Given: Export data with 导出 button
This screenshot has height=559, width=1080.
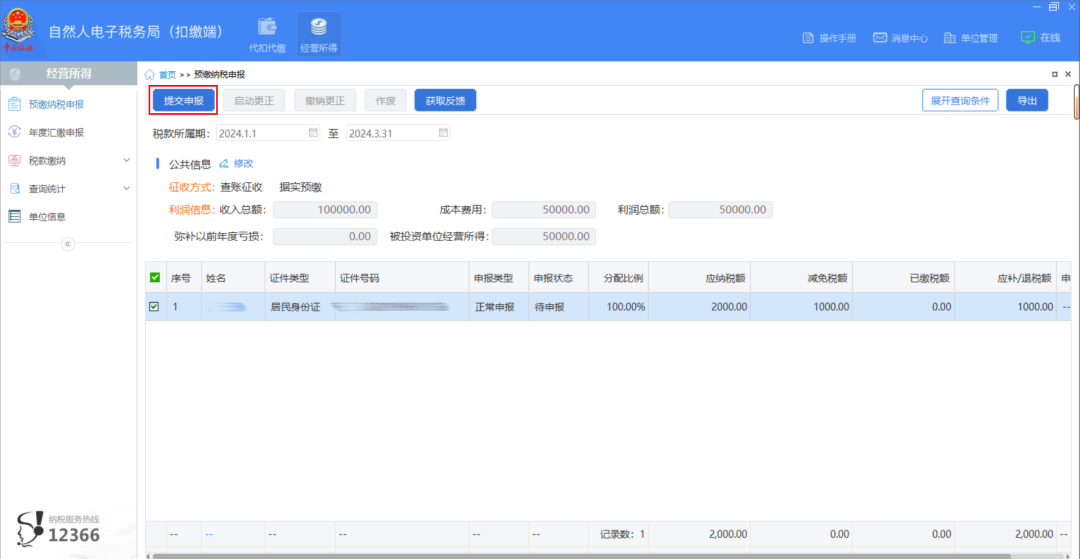Looking at the screenshot, I should (x=1027, y=101).
